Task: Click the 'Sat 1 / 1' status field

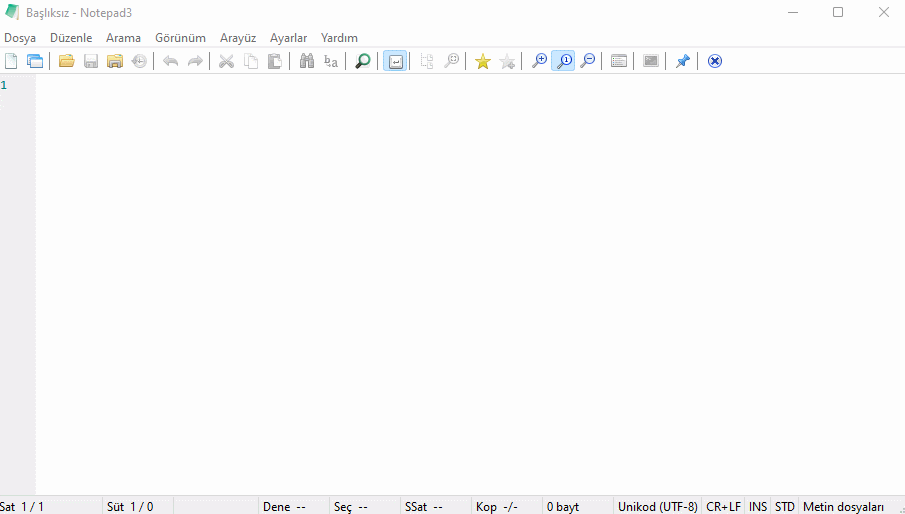Action: (x=51, y=507)
